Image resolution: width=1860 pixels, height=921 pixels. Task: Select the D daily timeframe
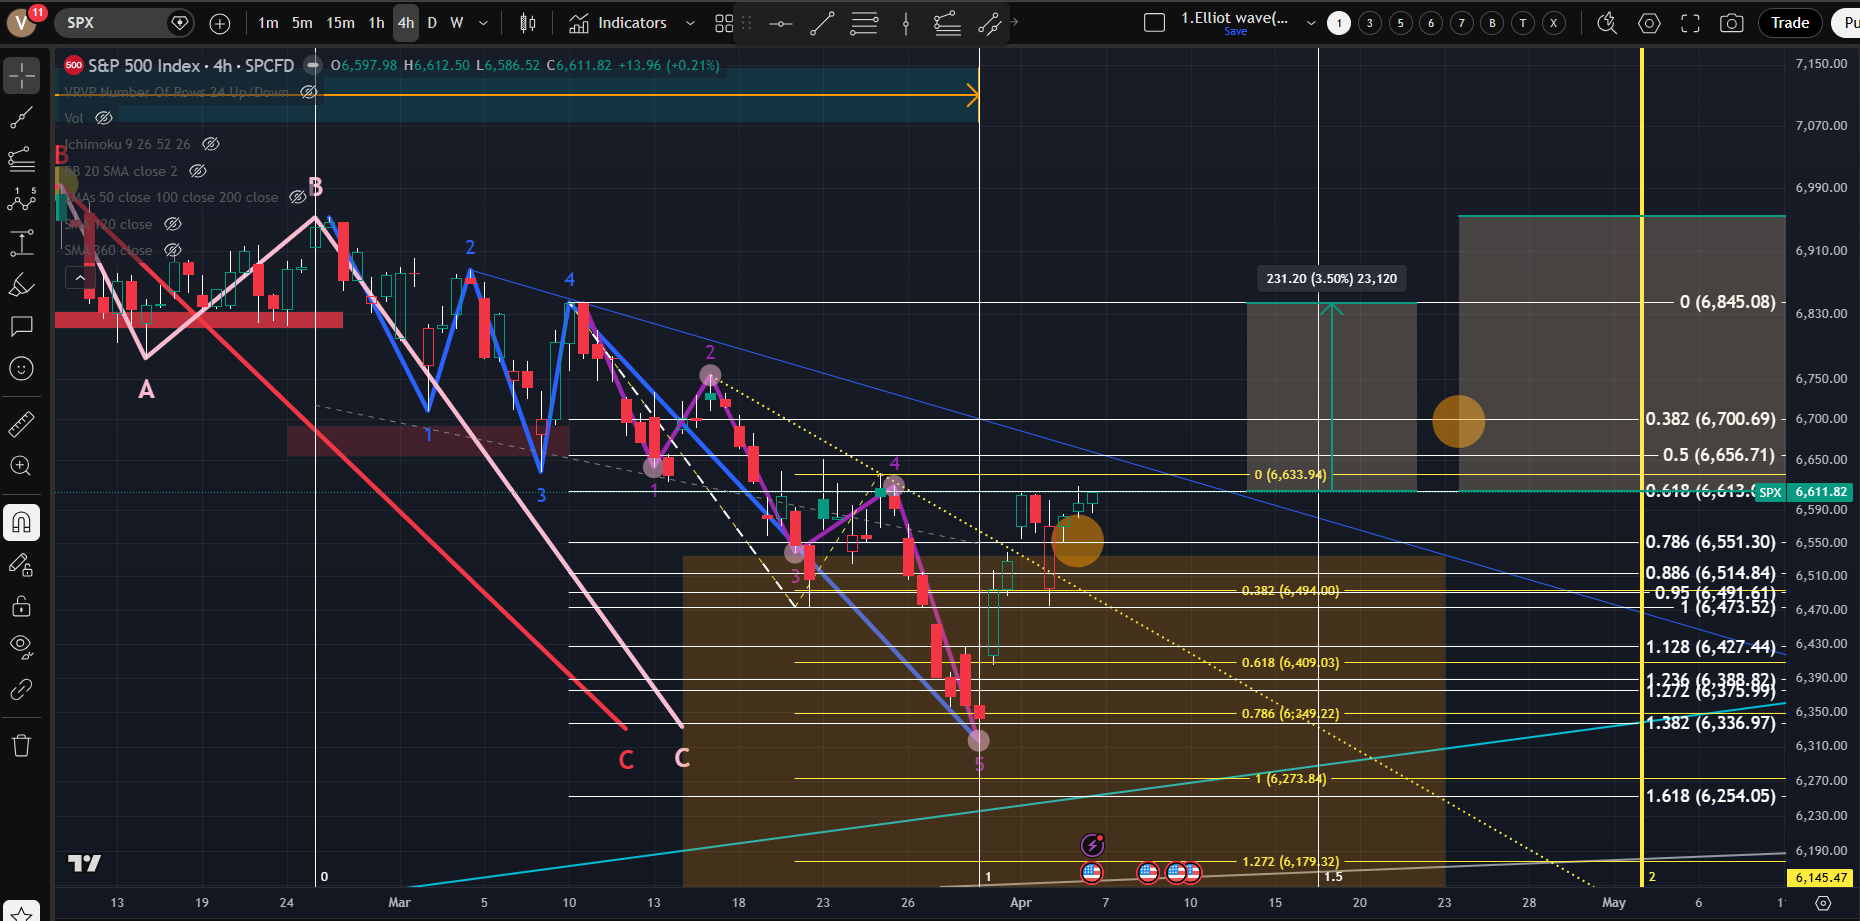coord(432,23)
